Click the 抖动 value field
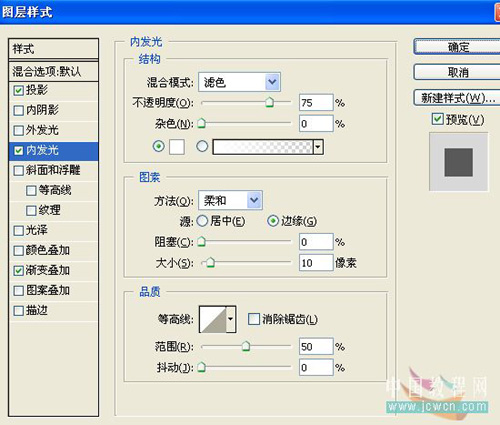 coord(316,367)
